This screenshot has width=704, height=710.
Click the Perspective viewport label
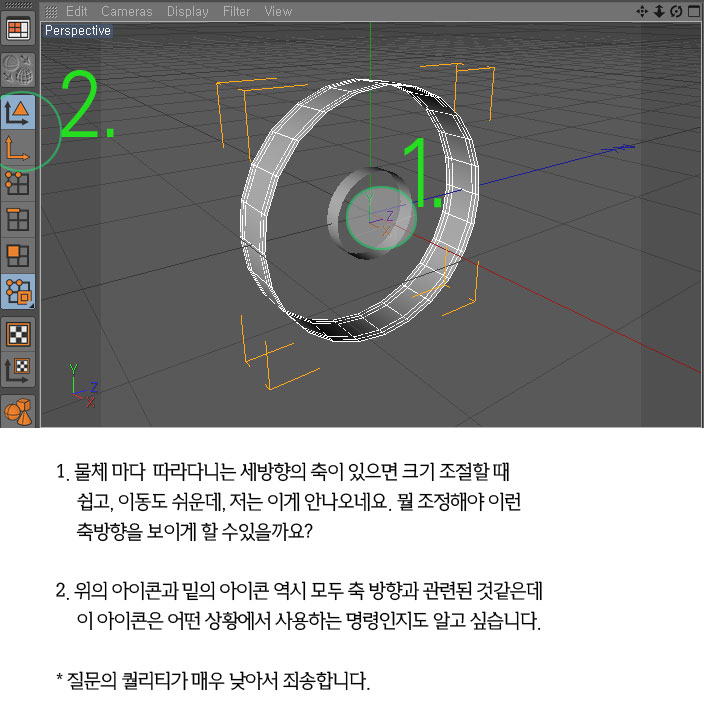point(78,30)
